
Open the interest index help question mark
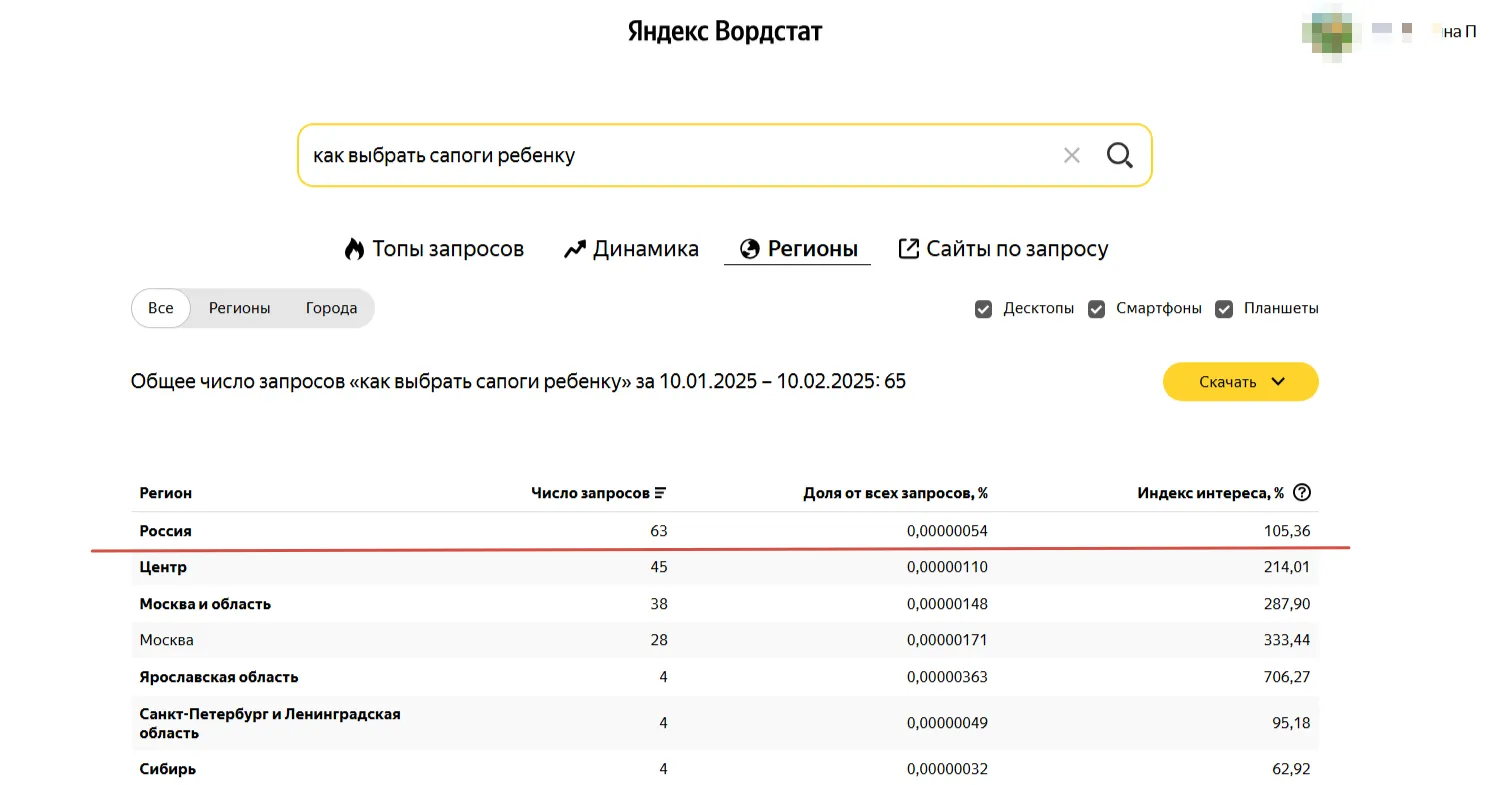pyautogui.click(x=1302, y=492)
